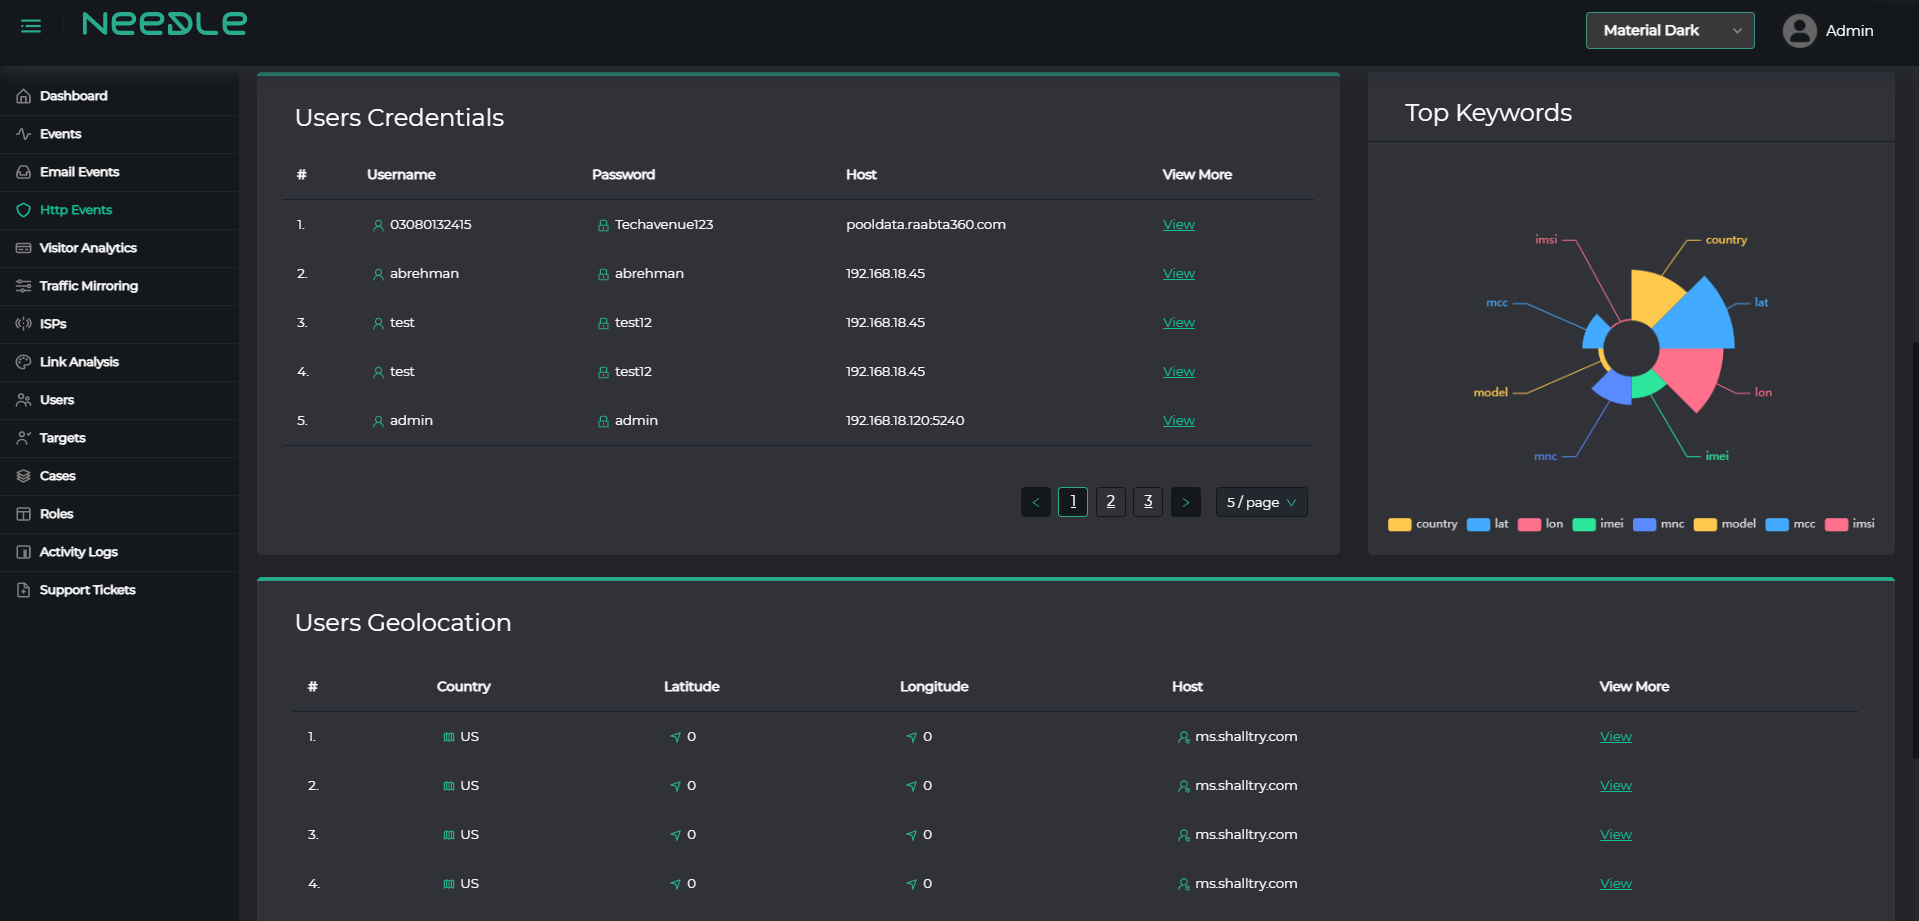Click the Support Tickets icon
Viewport: 1919px width, 921px height.
23,590
